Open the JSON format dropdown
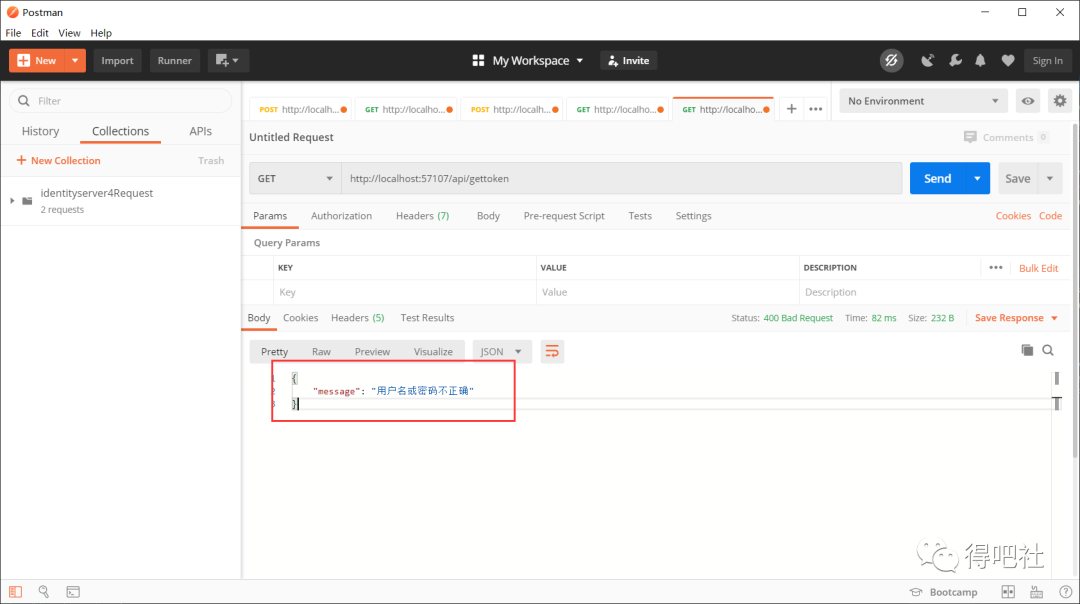This screenshot has width=1080, height=604. pos(501,351)
